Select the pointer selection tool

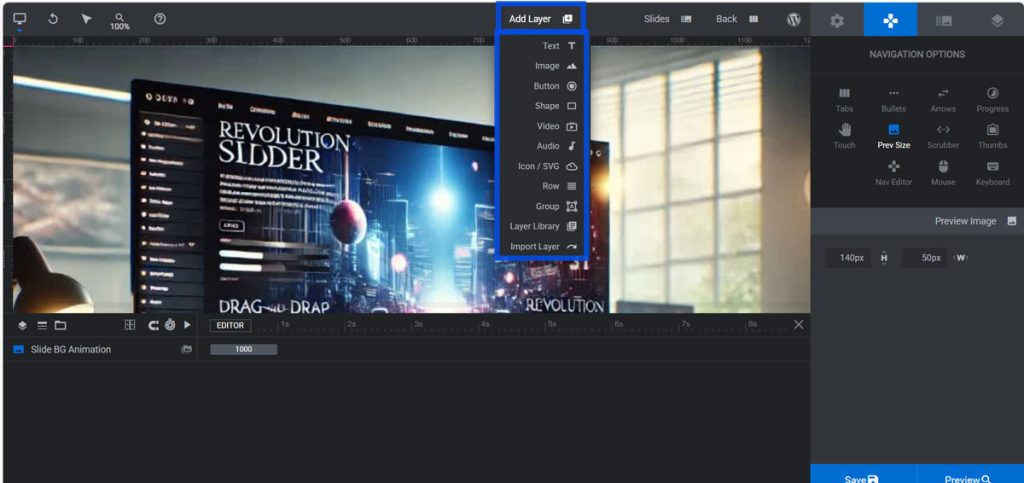86,19
